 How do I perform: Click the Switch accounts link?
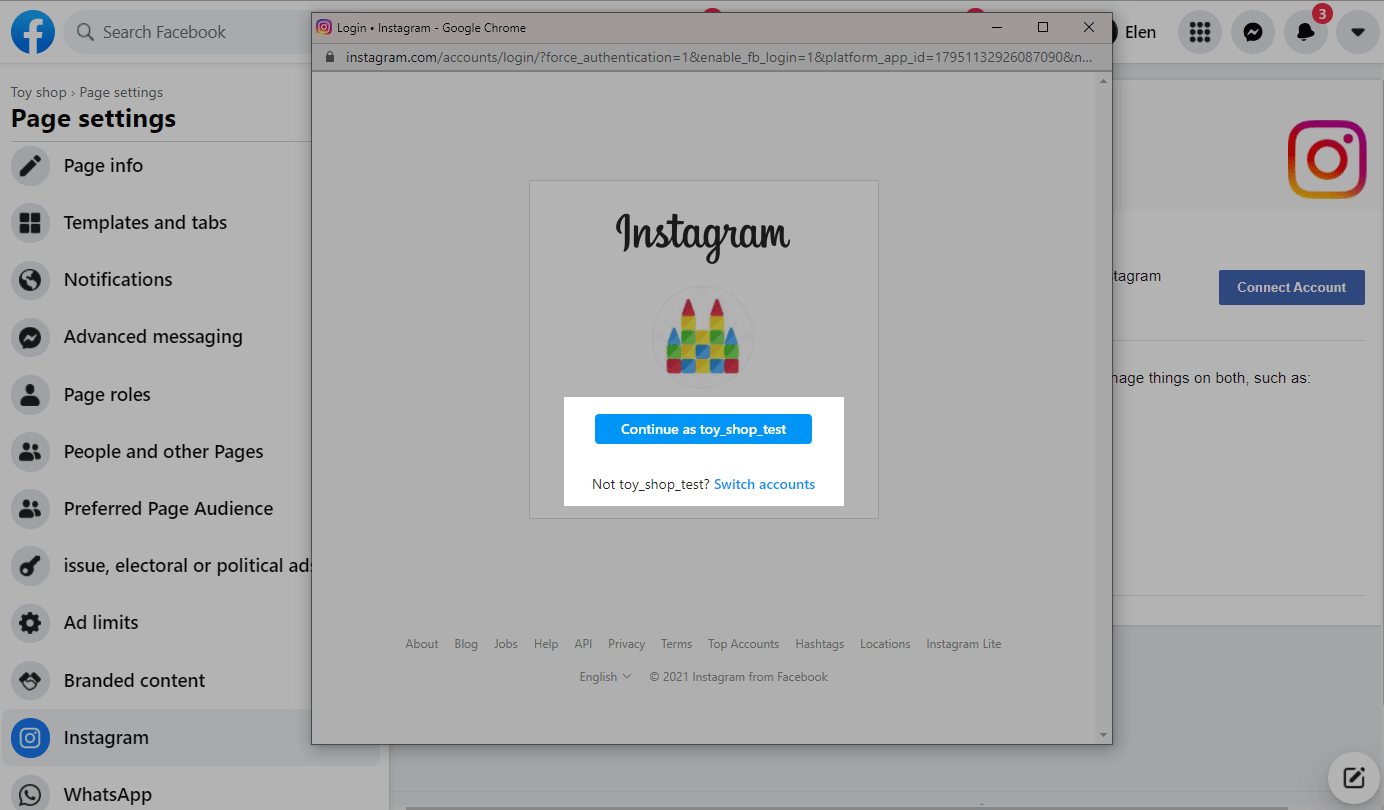tap(764, 484)
